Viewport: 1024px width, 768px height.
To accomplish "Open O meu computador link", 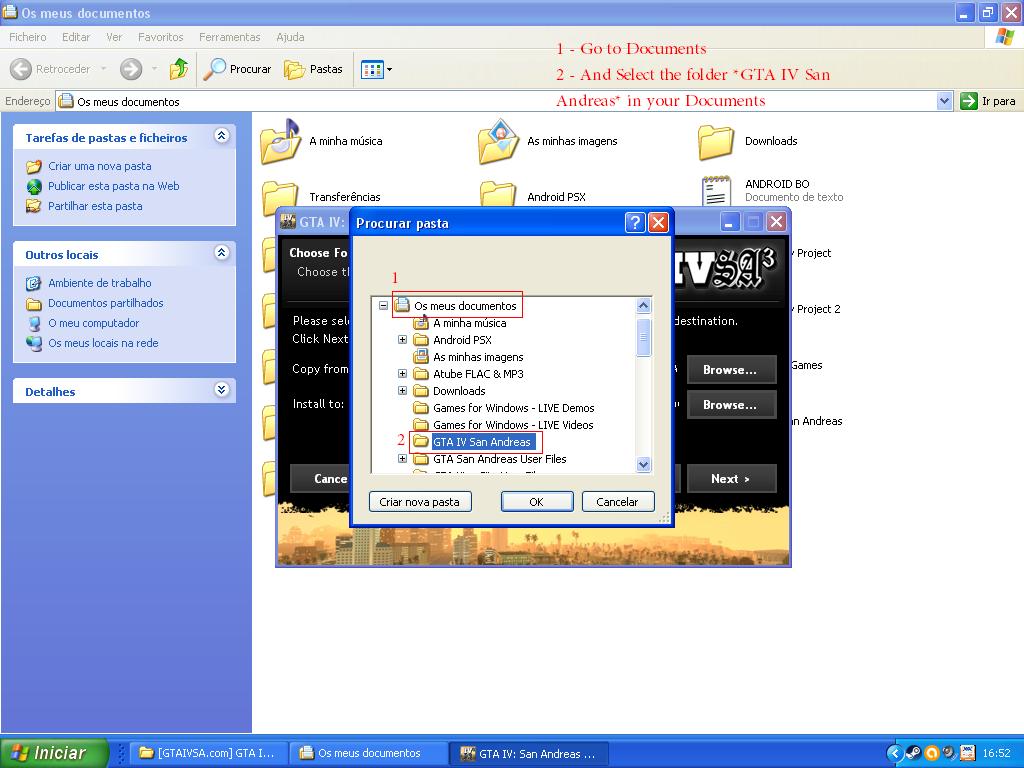I will click(93, 323).
